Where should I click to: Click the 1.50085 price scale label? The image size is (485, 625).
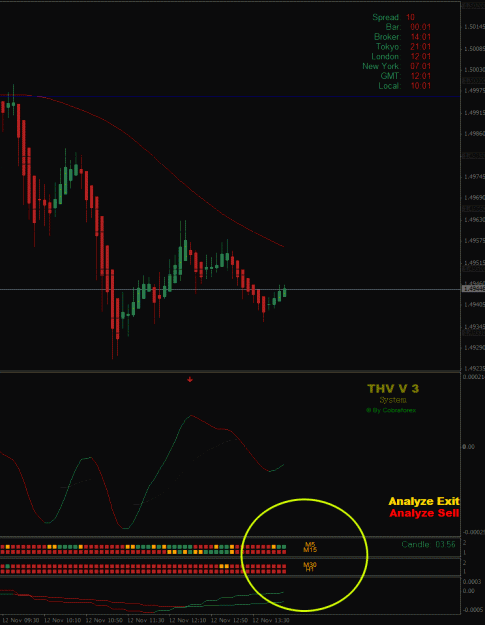point(474,49)
